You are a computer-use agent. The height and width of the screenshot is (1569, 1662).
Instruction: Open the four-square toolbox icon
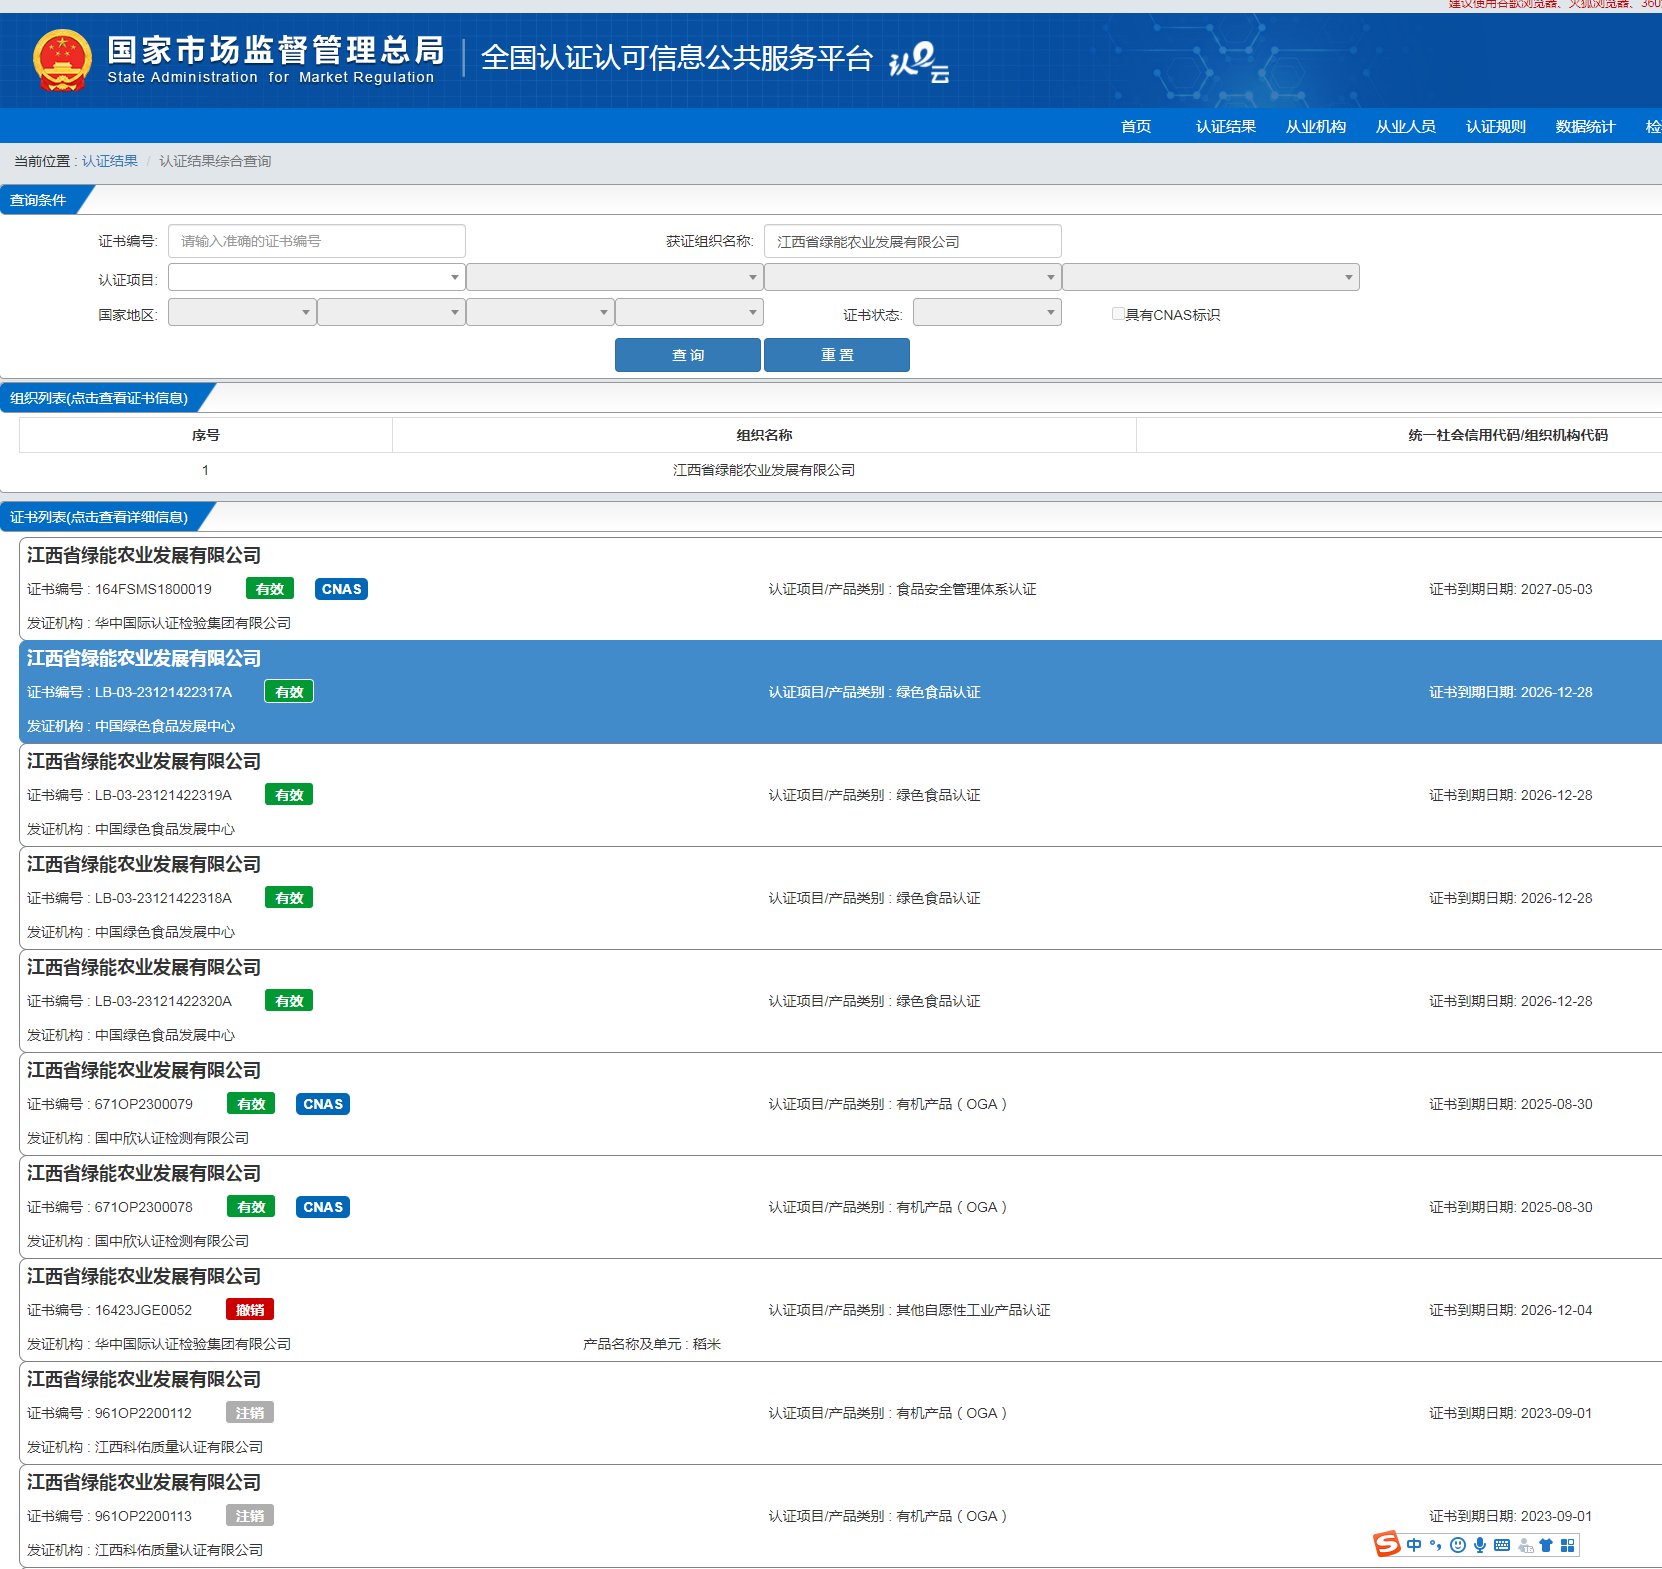coord(1568,1545)
